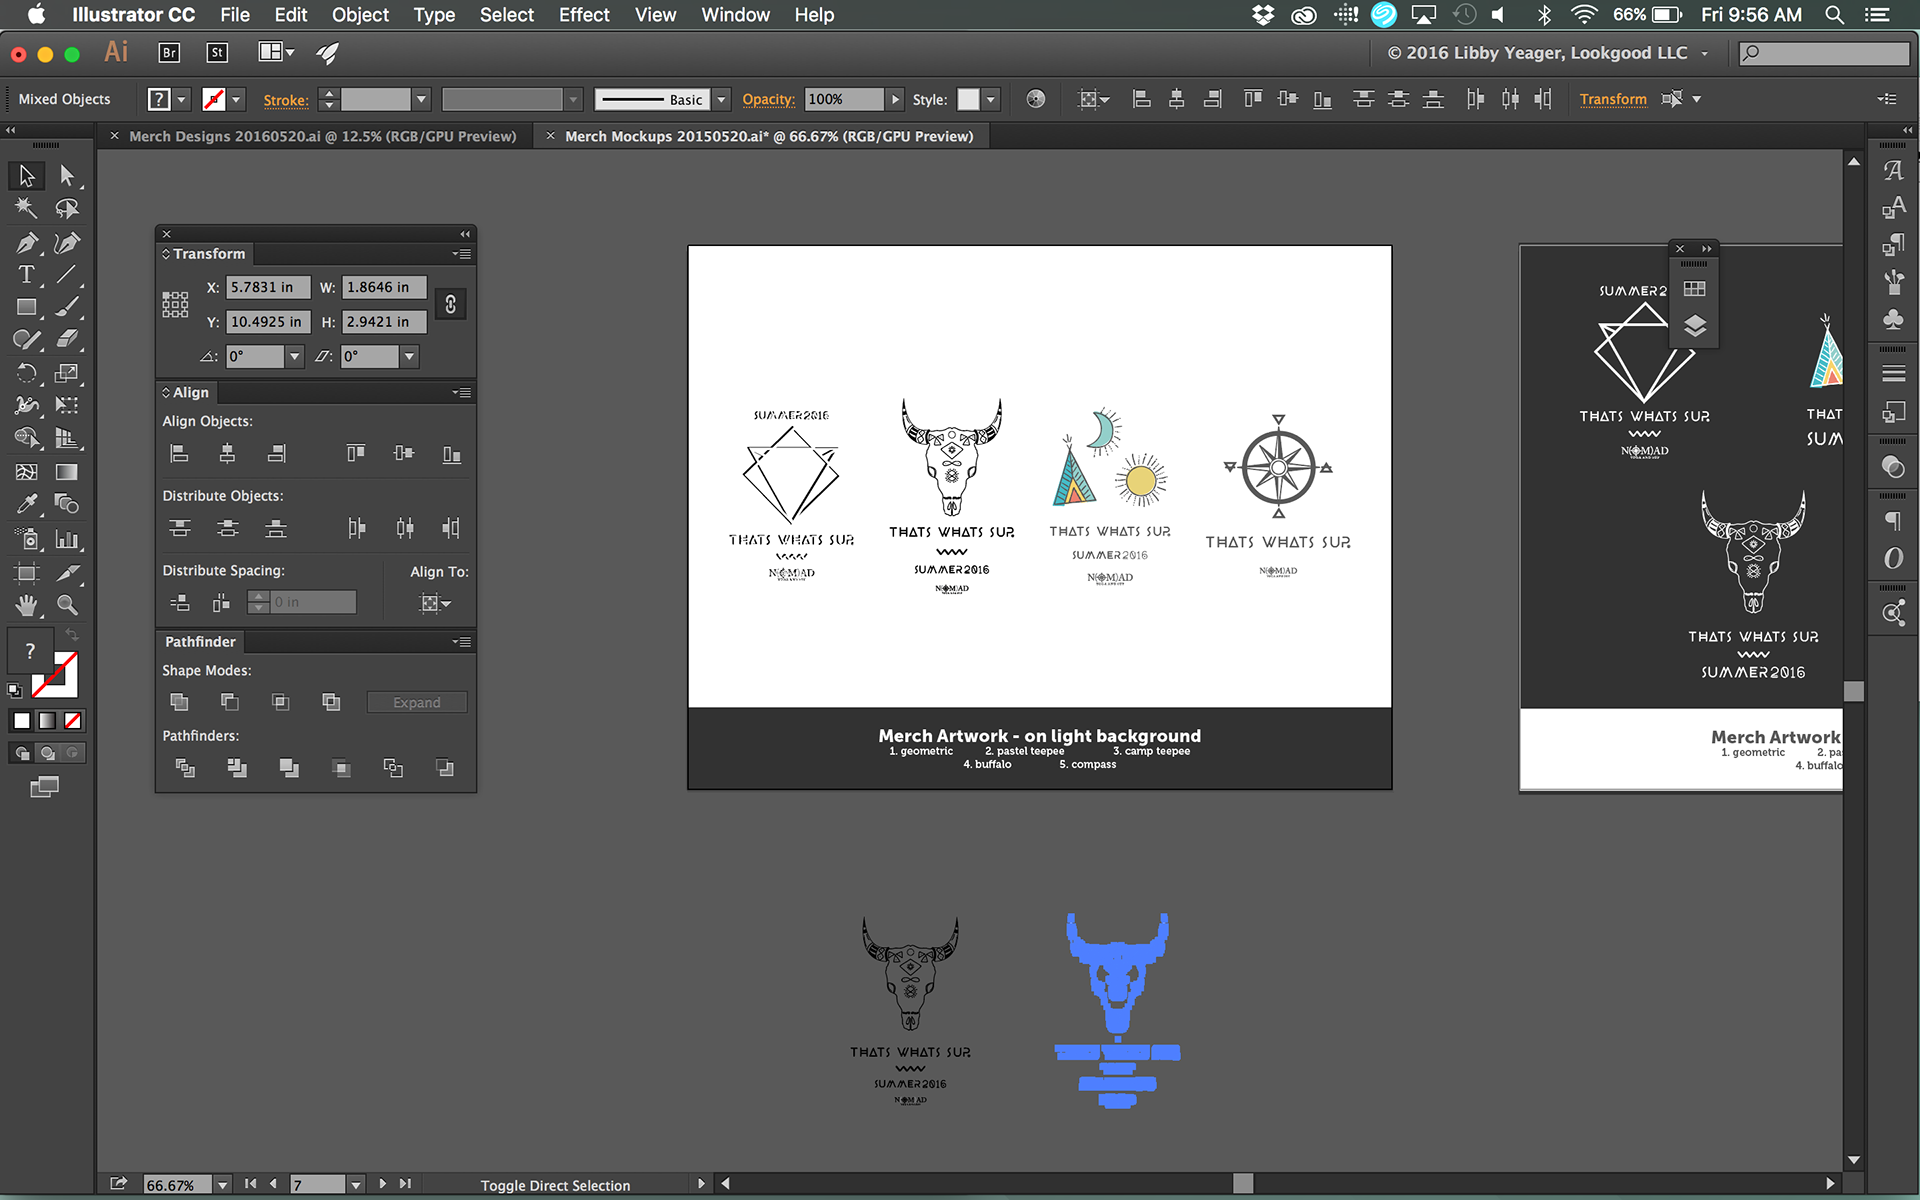Click the Opacity link label

pyautogui.click(x=767, y=99)
